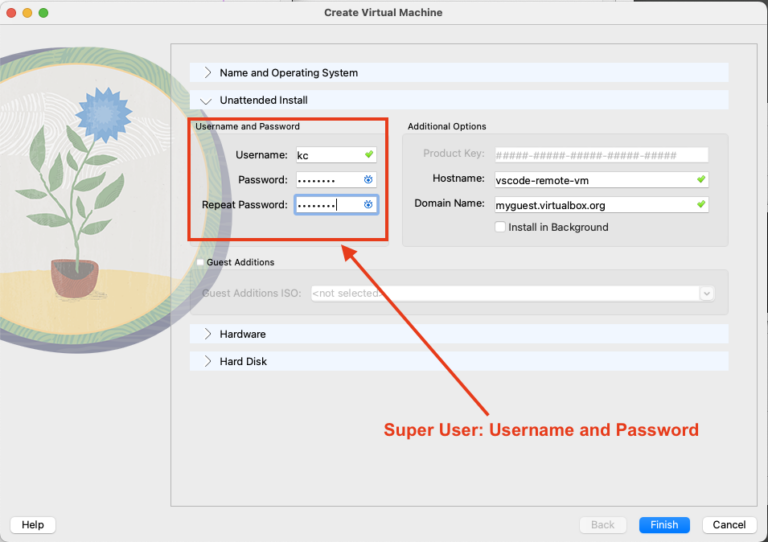Open the Guest Additions ISO dropdown

point(707,293)
